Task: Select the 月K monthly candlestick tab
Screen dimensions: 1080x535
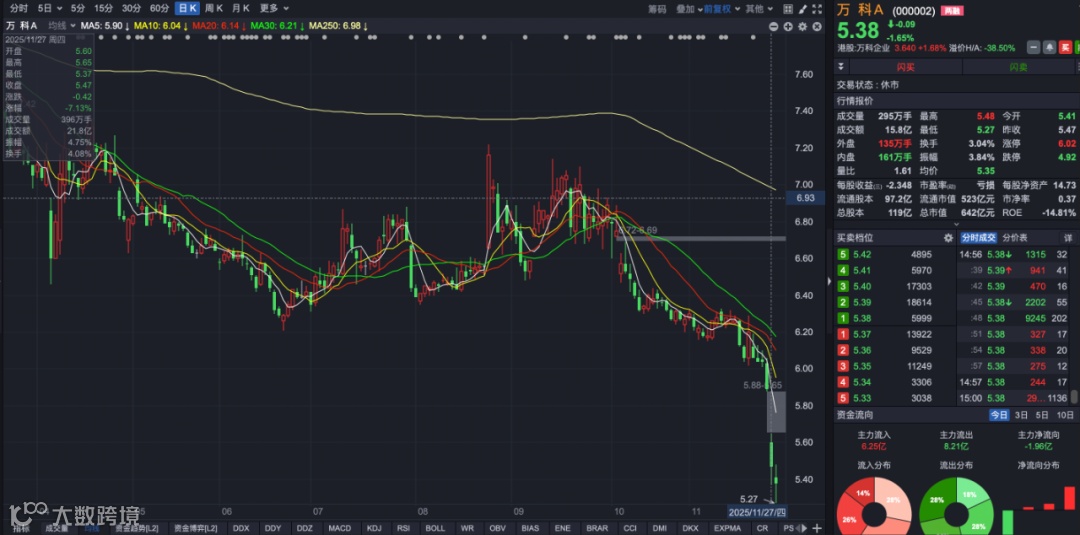Action: (x=241, y=8)
